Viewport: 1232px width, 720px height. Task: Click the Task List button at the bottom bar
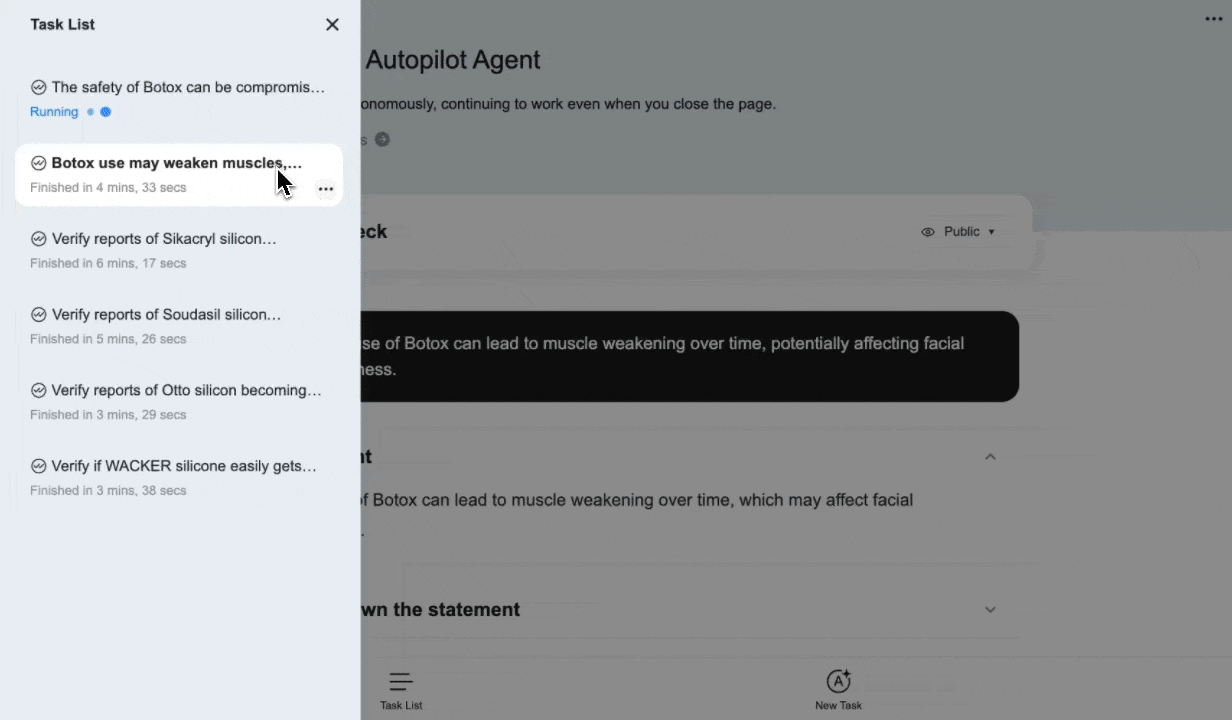[400, 690]
